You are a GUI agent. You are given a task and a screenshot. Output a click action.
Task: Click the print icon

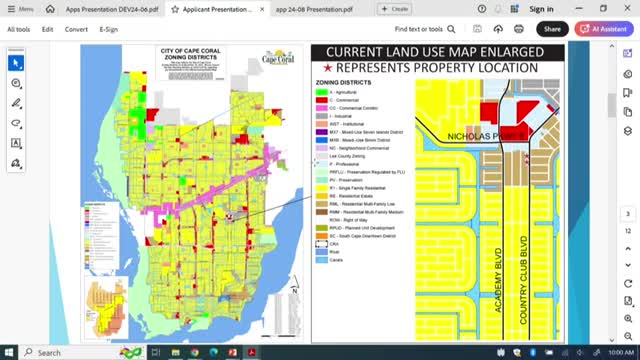[519, 29]
